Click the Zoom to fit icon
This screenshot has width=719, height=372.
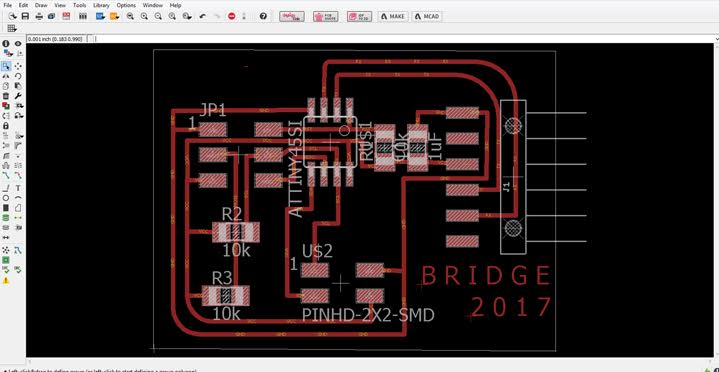(130, 17)
